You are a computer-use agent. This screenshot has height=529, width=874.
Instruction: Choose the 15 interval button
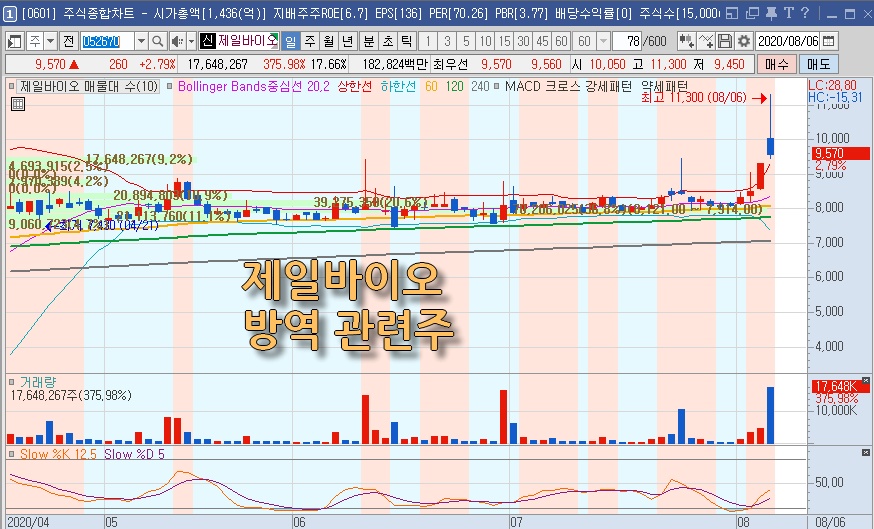tap(504, 41)
